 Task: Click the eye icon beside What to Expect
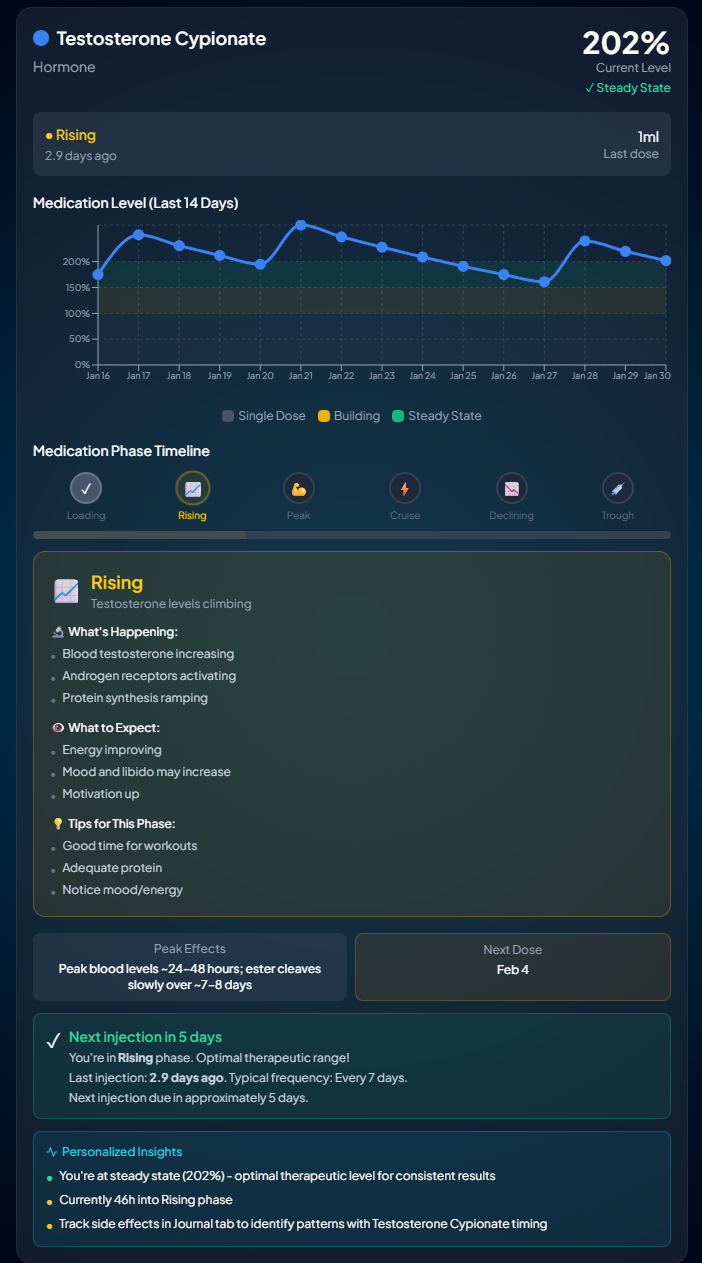click(x=58, y=728)
